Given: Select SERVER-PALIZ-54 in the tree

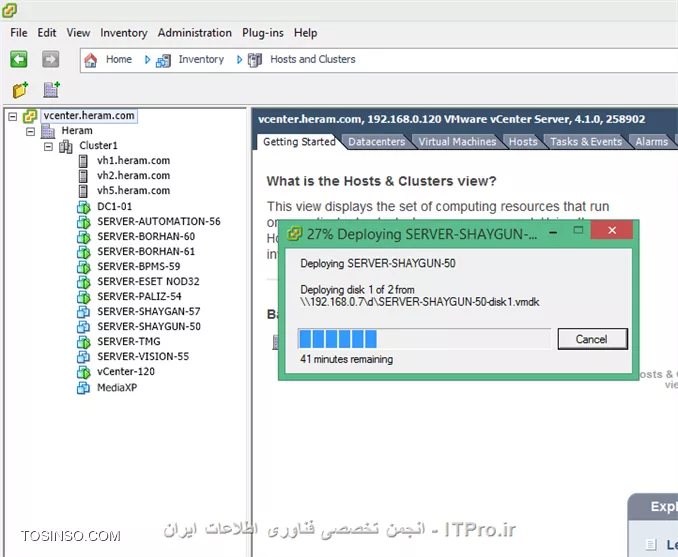Looking at the screenshot, I should [139, 297].
